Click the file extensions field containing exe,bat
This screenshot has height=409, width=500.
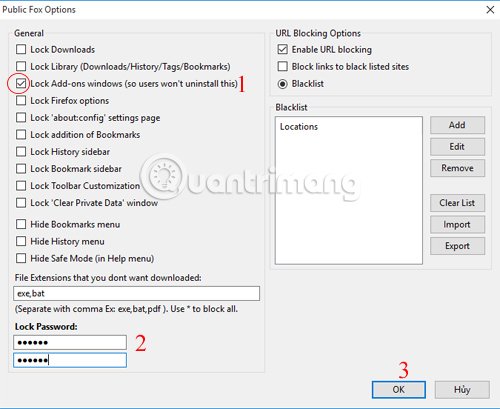point(136,293)
